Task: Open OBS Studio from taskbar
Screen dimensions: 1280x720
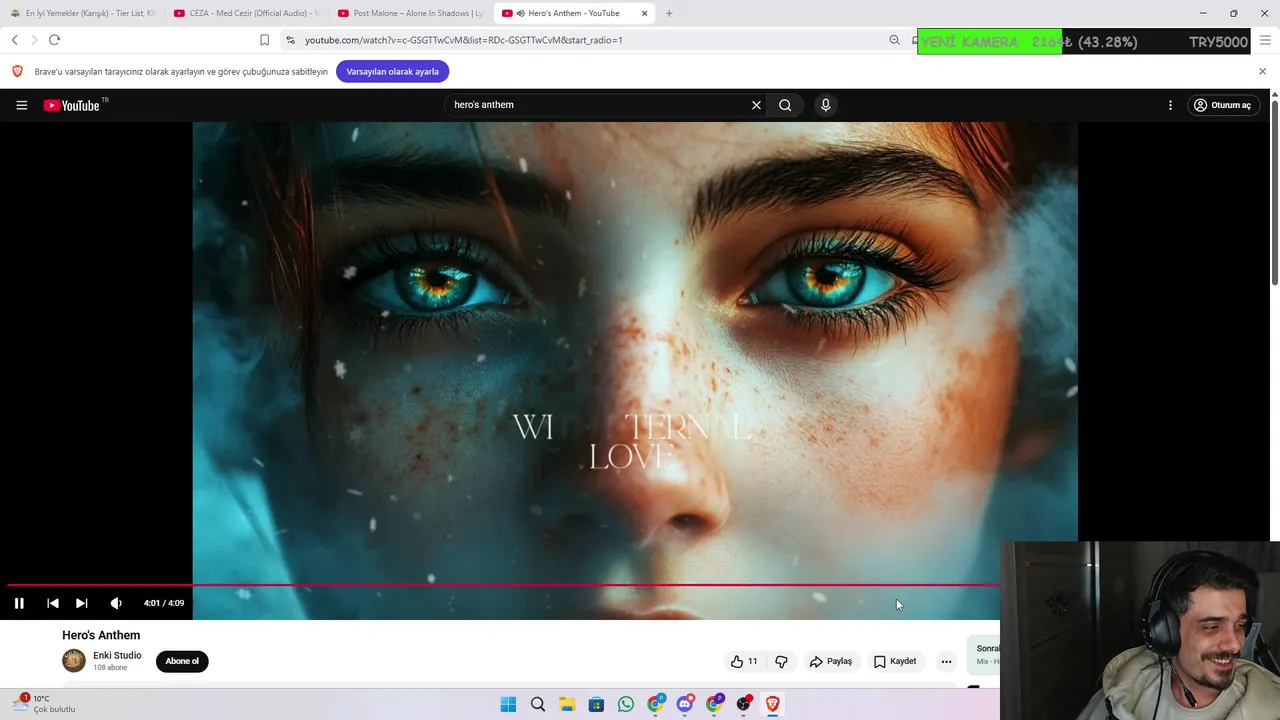Action: tap(744, 704)
